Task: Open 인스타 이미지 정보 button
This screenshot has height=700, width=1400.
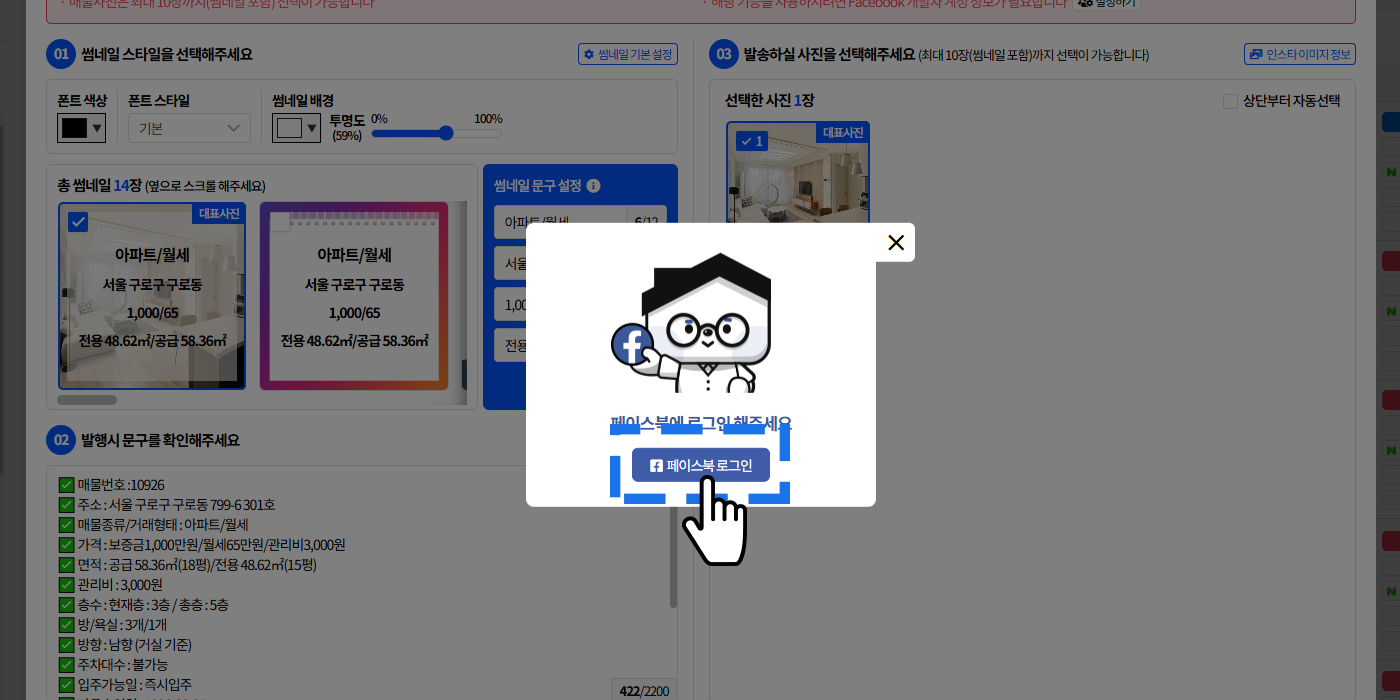Action: point(1299,54)
